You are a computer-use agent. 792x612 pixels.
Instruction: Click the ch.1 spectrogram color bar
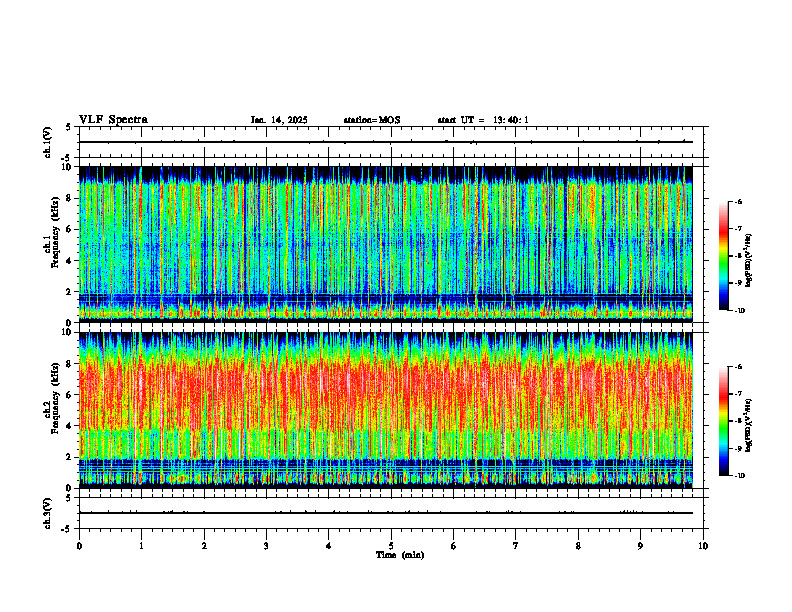tap(724, 256)
